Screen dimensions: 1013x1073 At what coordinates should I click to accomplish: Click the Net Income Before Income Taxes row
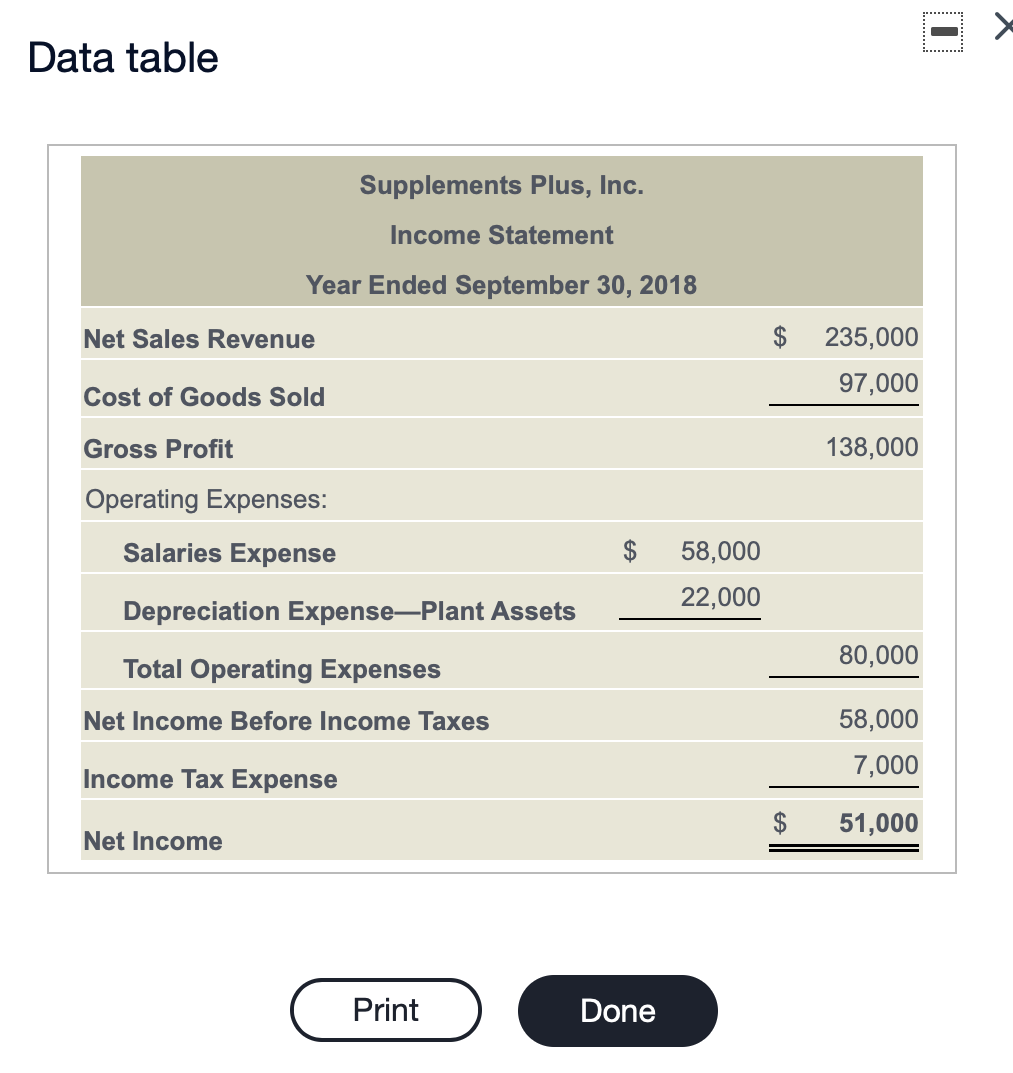point(286,721)
